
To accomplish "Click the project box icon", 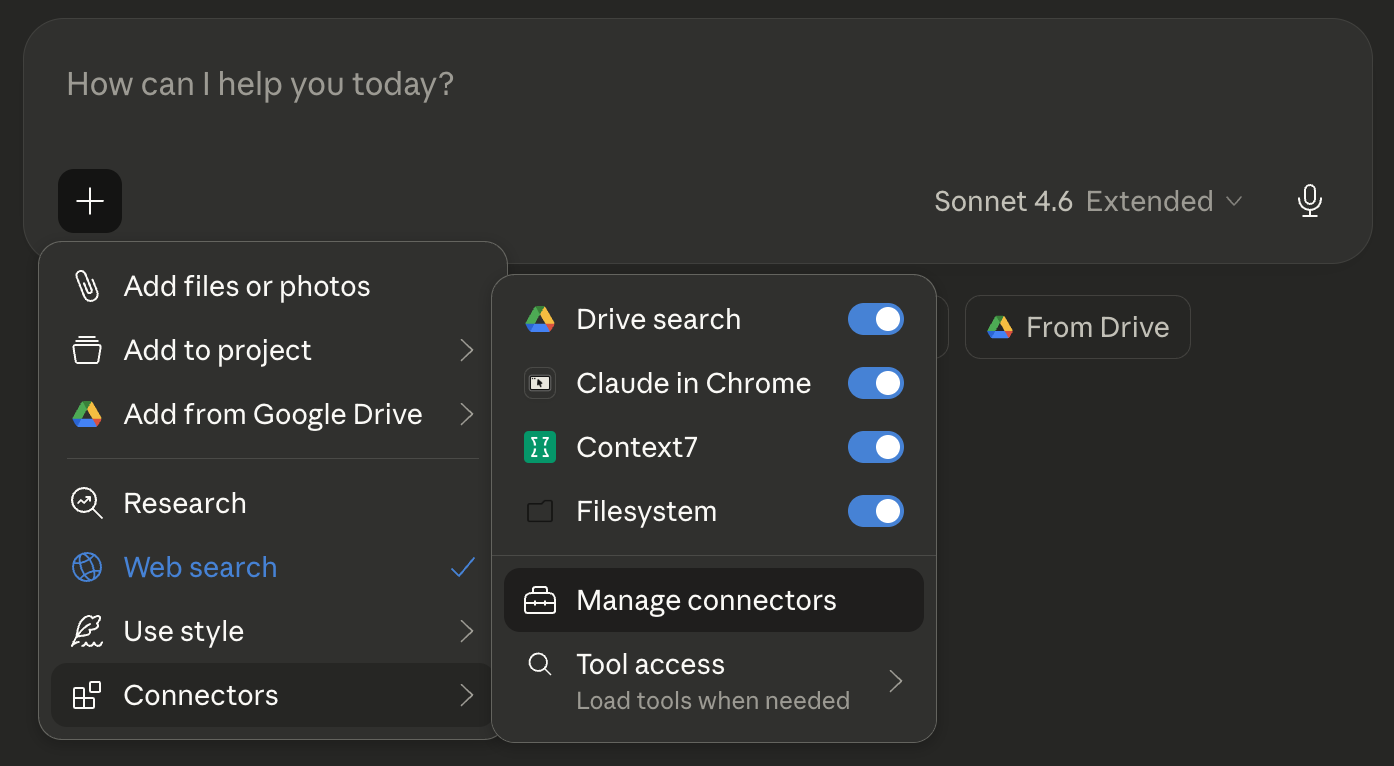I will click(x=87, y=350).
